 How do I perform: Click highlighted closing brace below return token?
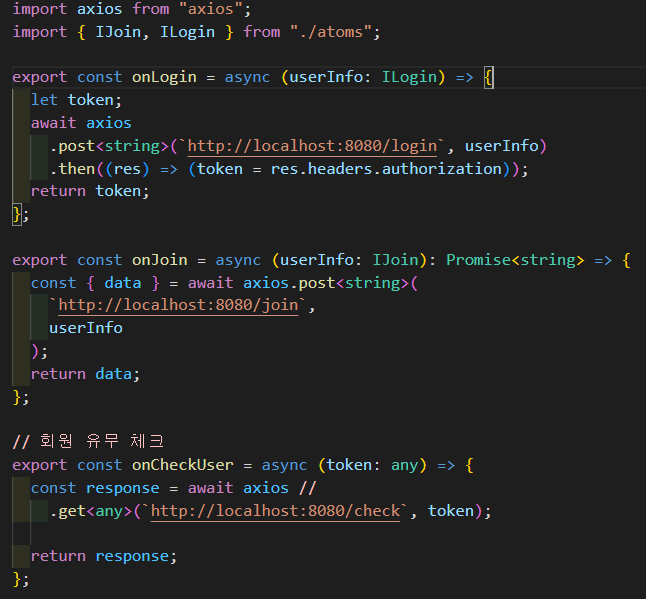point(17,215)
